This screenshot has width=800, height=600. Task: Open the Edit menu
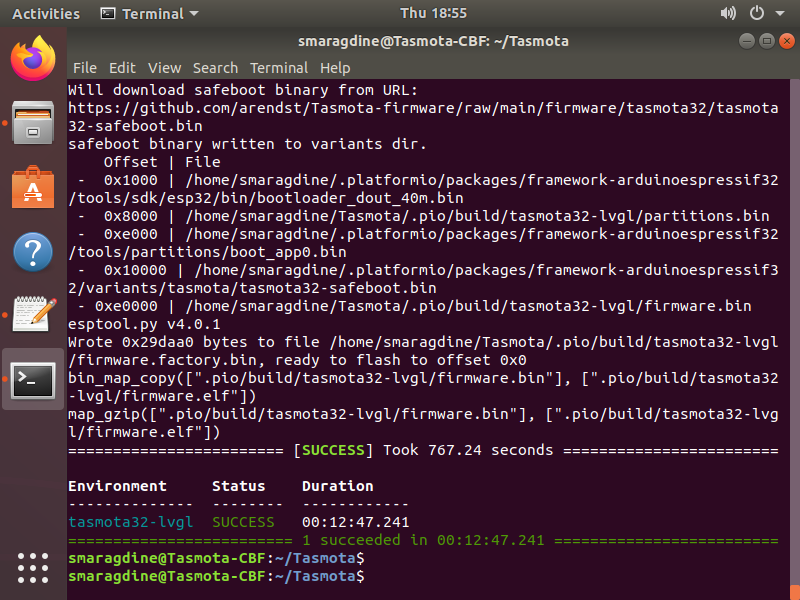coord(122,68)
